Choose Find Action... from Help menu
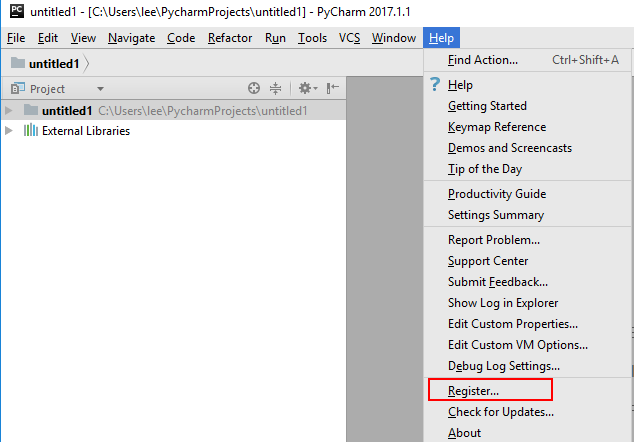The image size is (634, 442). (x=528, y=60)
